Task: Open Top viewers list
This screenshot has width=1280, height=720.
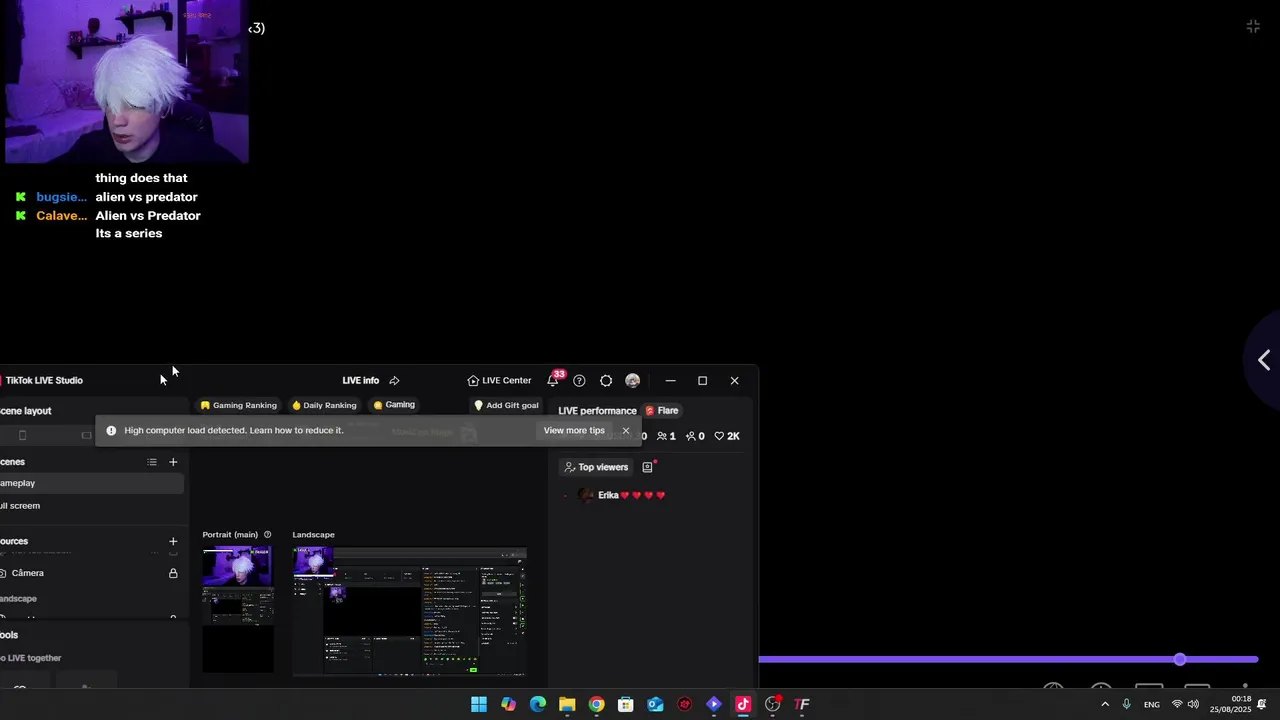Action: [596, 467]
